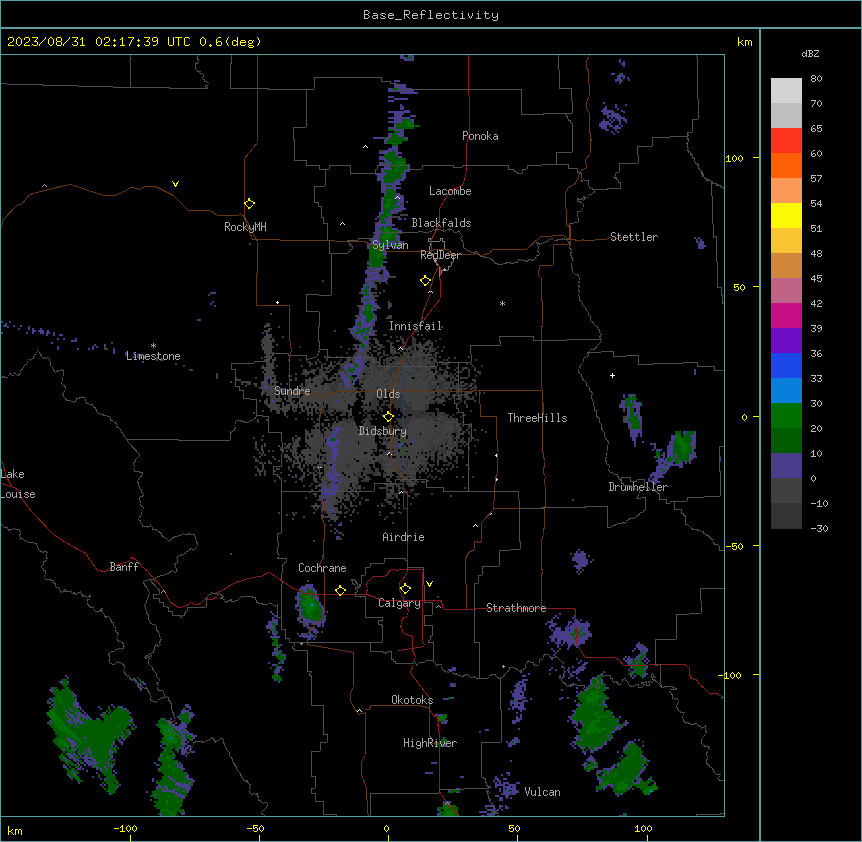
Task: Click the green radar echo west of Calgary
Action: point(310,607)
